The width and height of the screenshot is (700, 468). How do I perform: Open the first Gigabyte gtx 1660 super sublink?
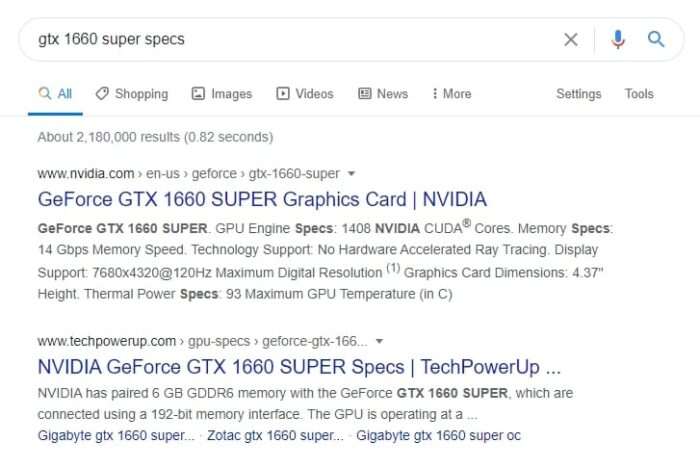click(116, 435)
